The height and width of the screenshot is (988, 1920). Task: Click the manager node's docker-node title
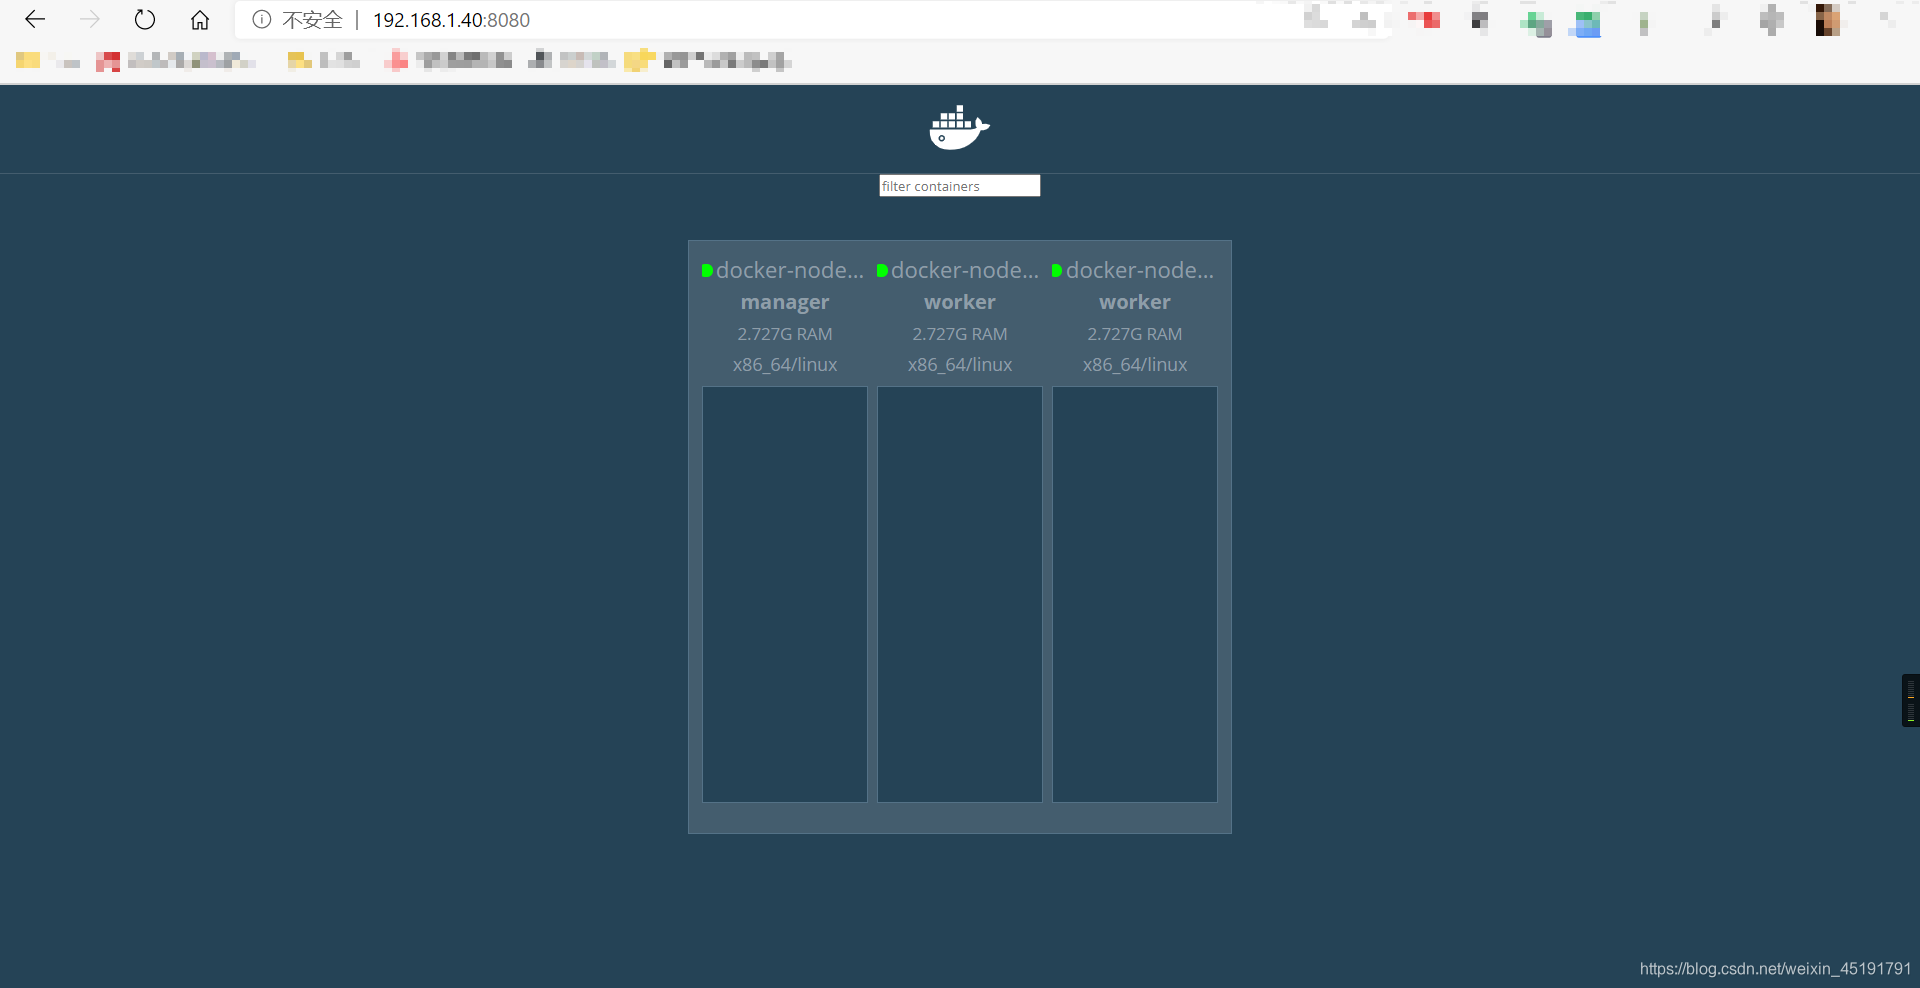(790, 270)
